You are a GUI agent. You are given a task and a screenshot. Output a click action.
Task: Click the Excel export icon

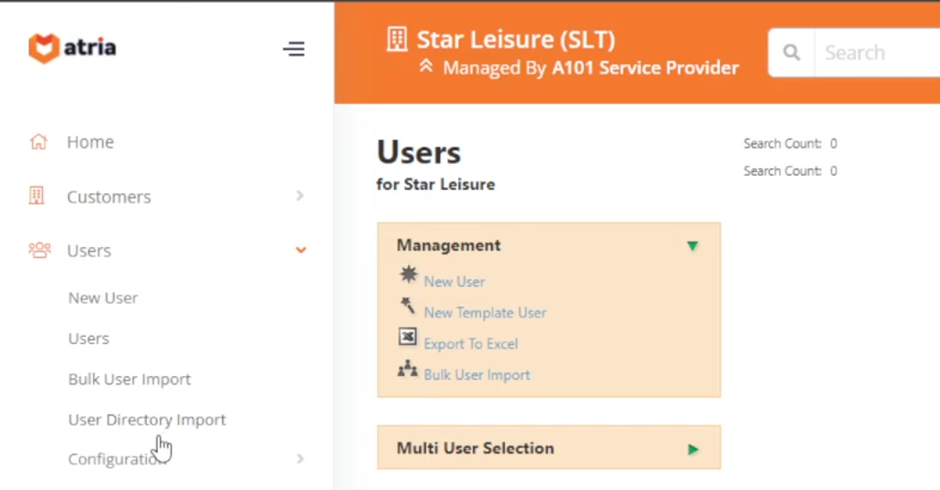(408, 336)
